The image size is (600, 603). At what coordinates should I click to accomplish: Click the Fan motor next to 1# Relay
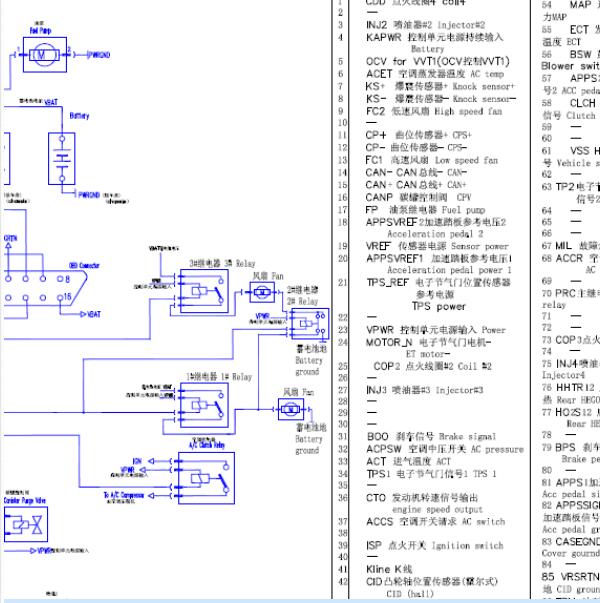click(291, 409)
